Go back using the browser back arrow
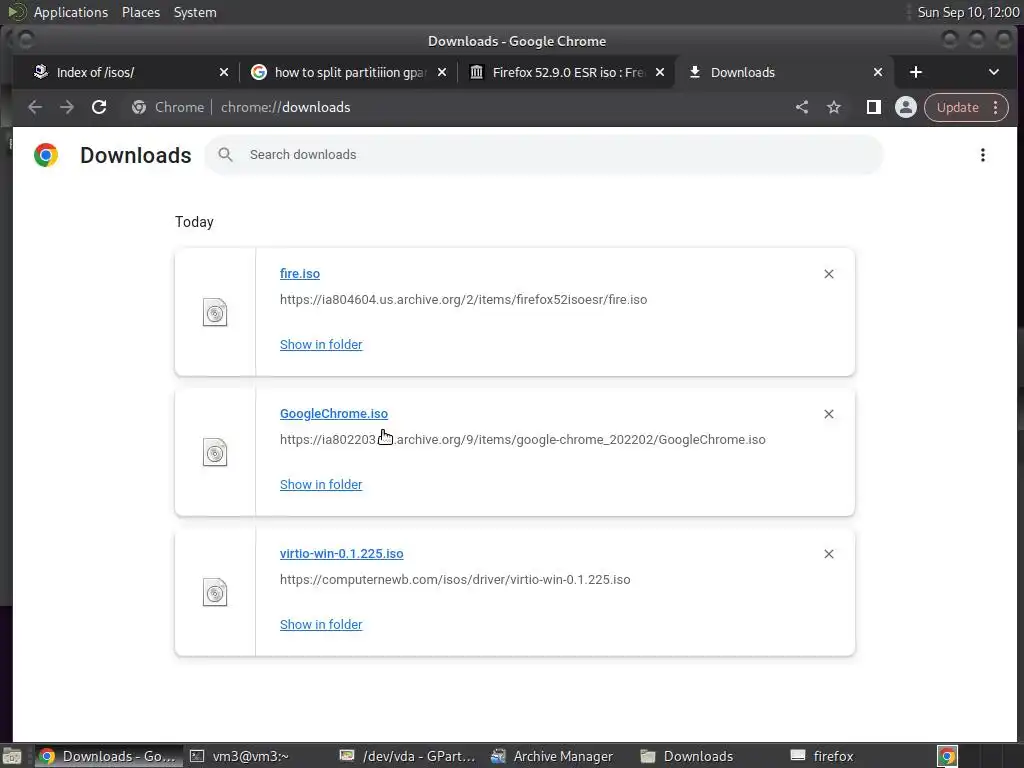 point(35,107)
